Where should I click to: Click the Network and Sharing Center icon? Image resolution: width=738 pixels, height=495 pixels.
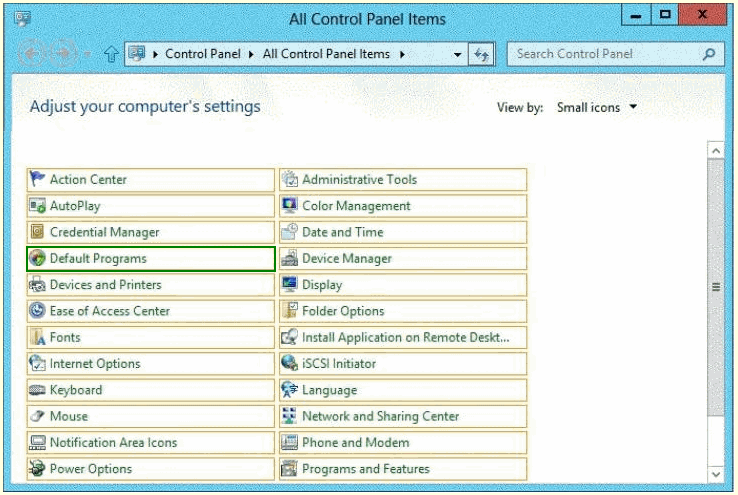289,416
